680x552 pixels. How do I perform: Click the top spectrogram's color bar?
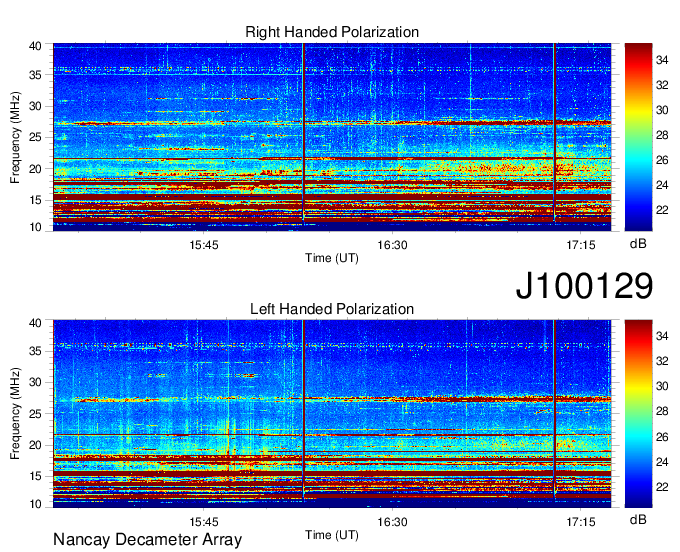click(x=638, y=137)
